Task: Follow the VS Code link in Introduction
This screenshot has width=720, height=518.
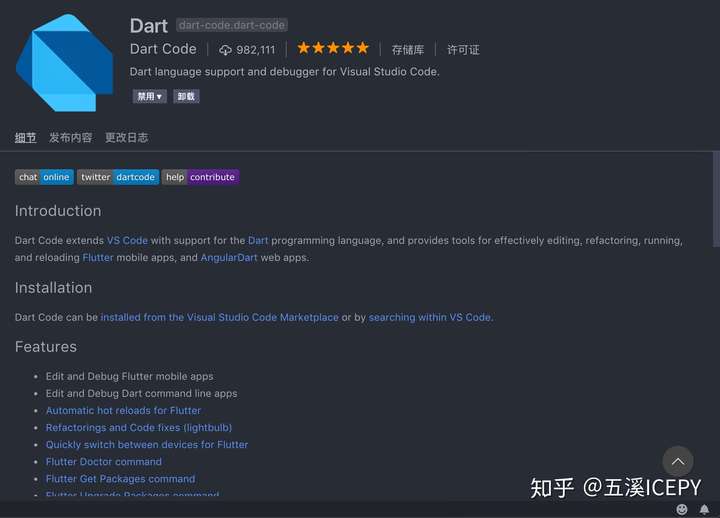Action: coord(127,240)
